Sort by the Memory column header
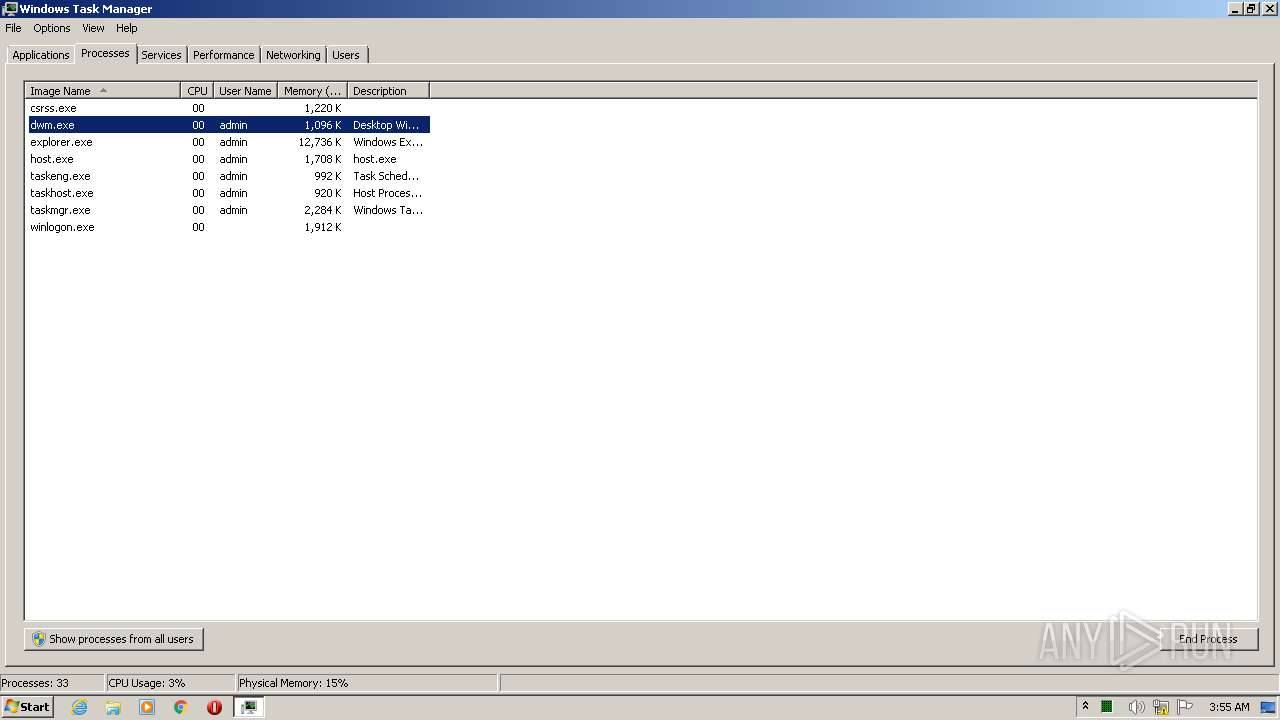Viewport: 1280px width, 720px height. pyautogui.click(x=312, y=91)
